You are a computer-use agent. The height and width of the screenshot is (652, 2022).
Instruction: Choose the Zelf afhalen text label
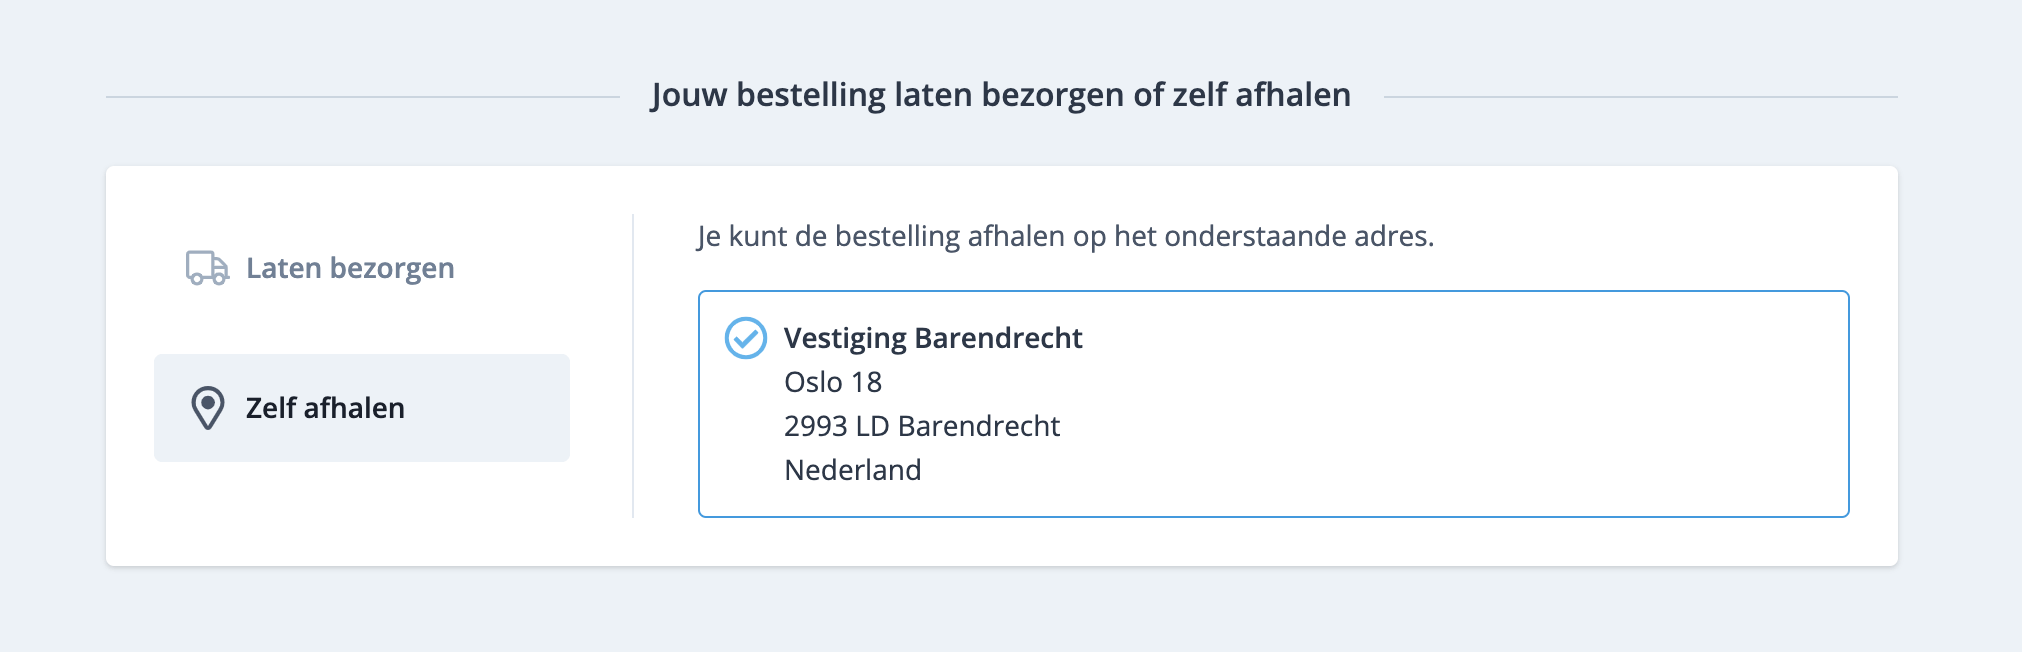click(325, 408)
